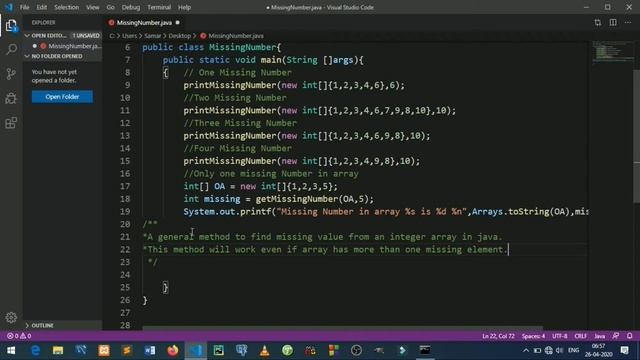Split the editor to the right
Image resolution: width=640 pixels, height=360 pixels.
click(613, 22)
